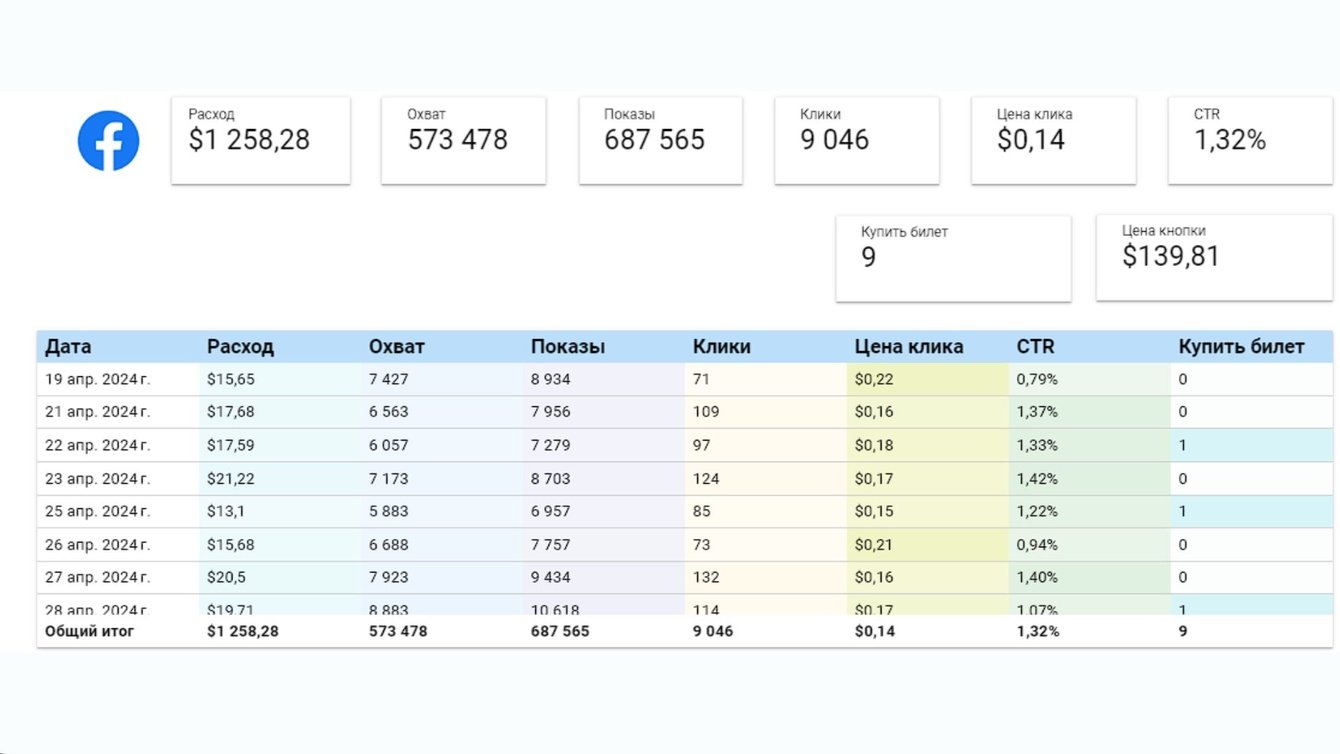Sort table by Цена клика column header
The image size is (1340, 754).
click(909, 347)
